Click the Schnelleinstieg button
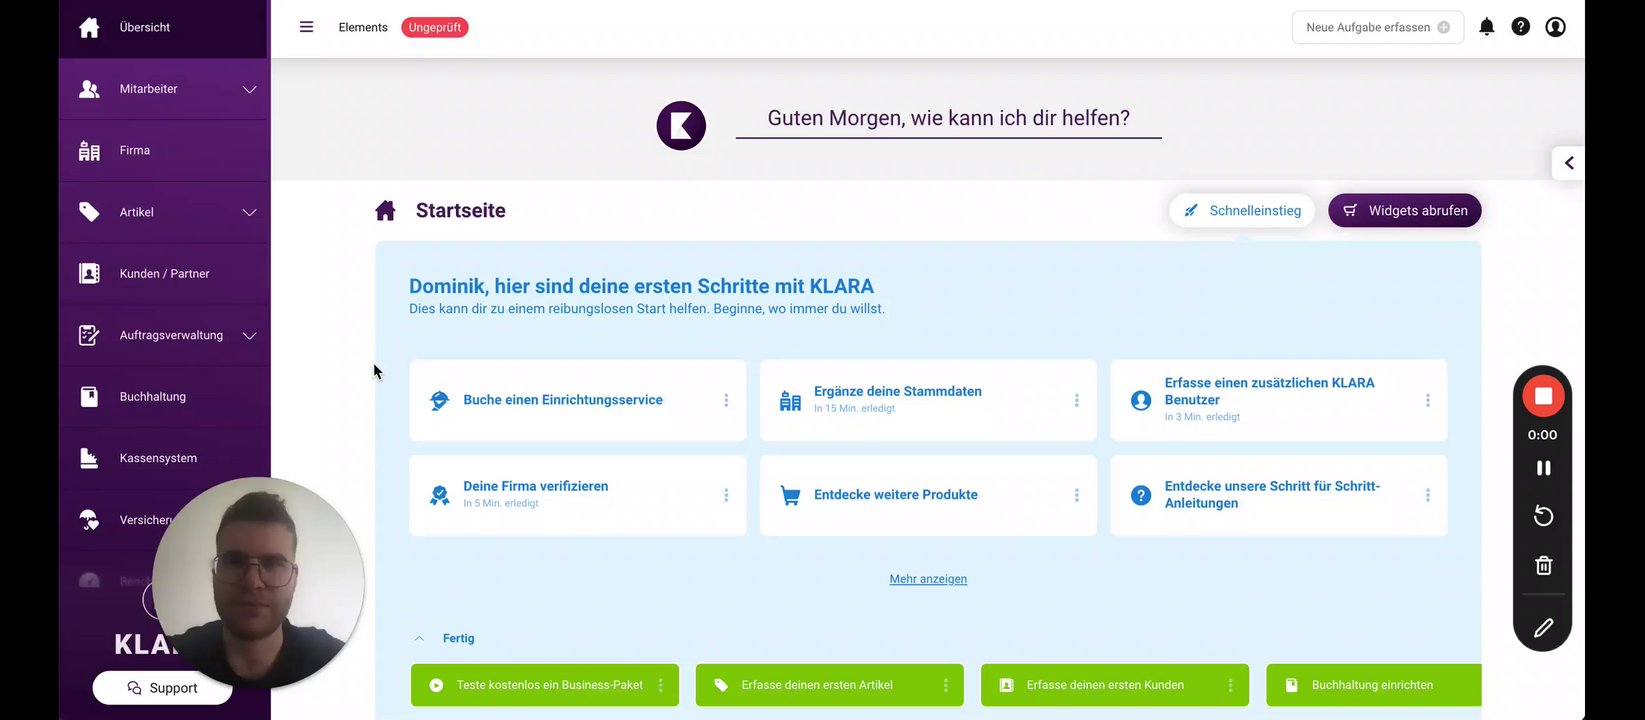The image size is (1645, 720). [x=1242, y=211]
